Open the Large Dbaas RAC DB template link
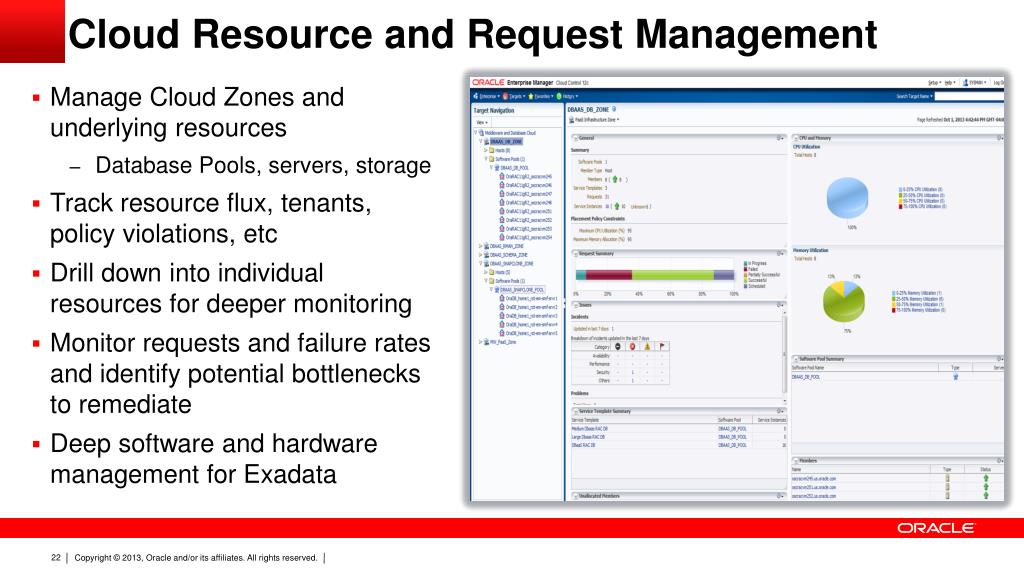The image size is (1024, 576). tap(588, 437)
